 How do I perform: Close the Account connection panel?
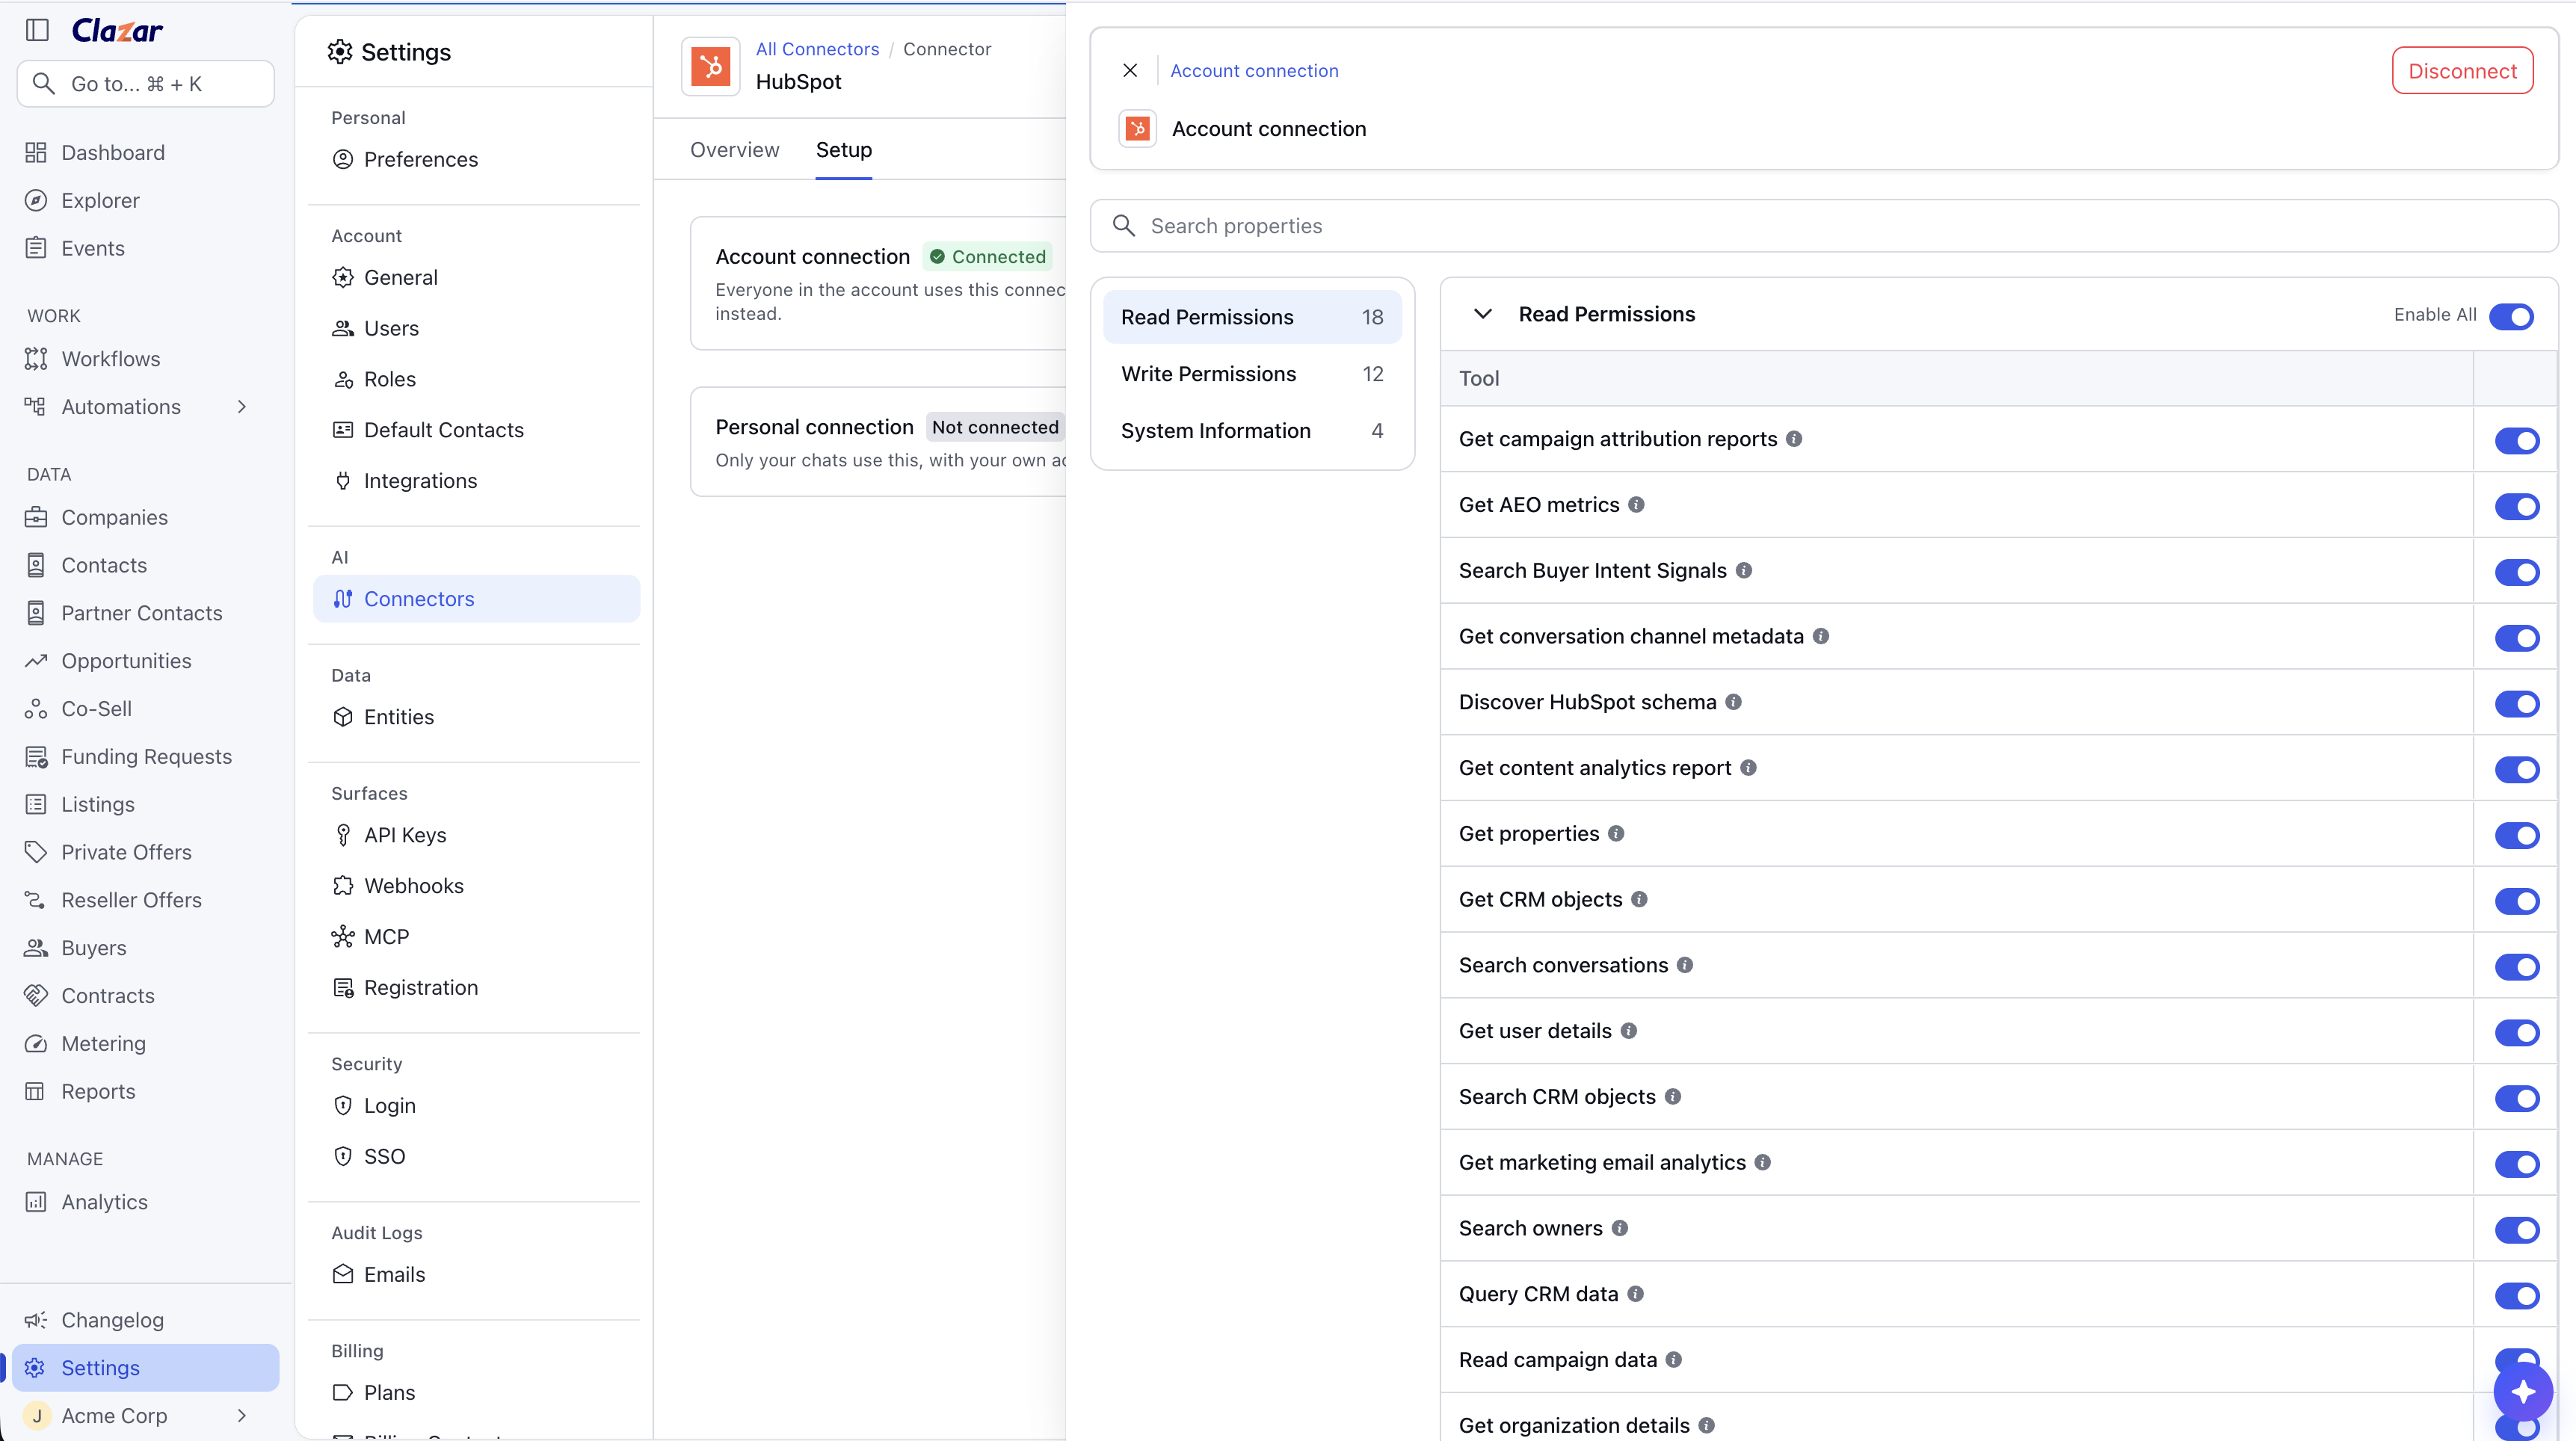pyautogui.click(x=1130, y=70)
